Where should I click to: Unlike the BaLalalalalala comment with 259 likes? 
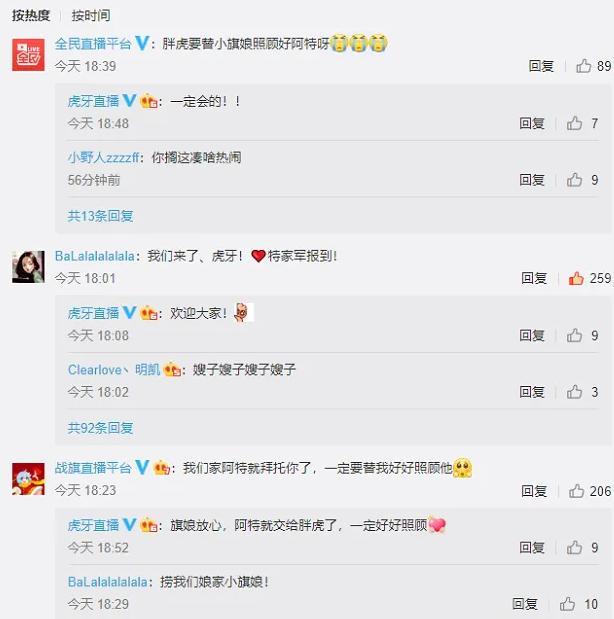click(x=576, y=278)
